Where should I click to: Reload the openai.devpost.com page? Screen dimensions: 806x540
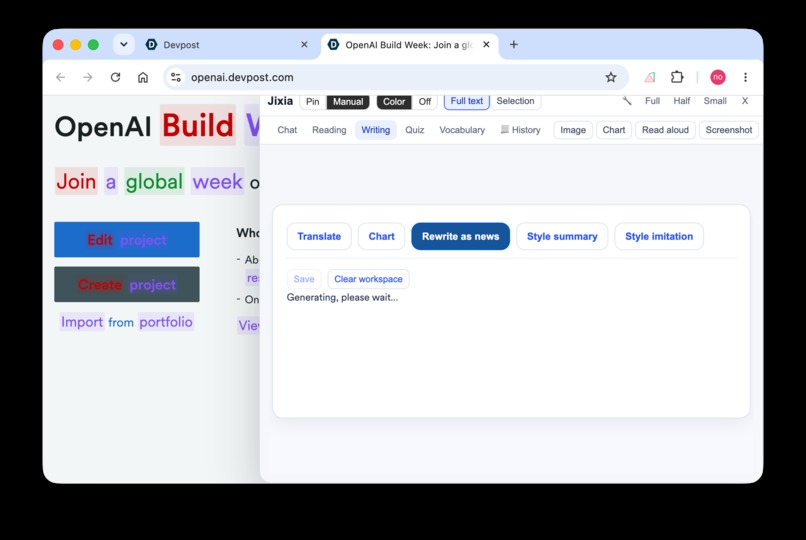pos(115,77)
